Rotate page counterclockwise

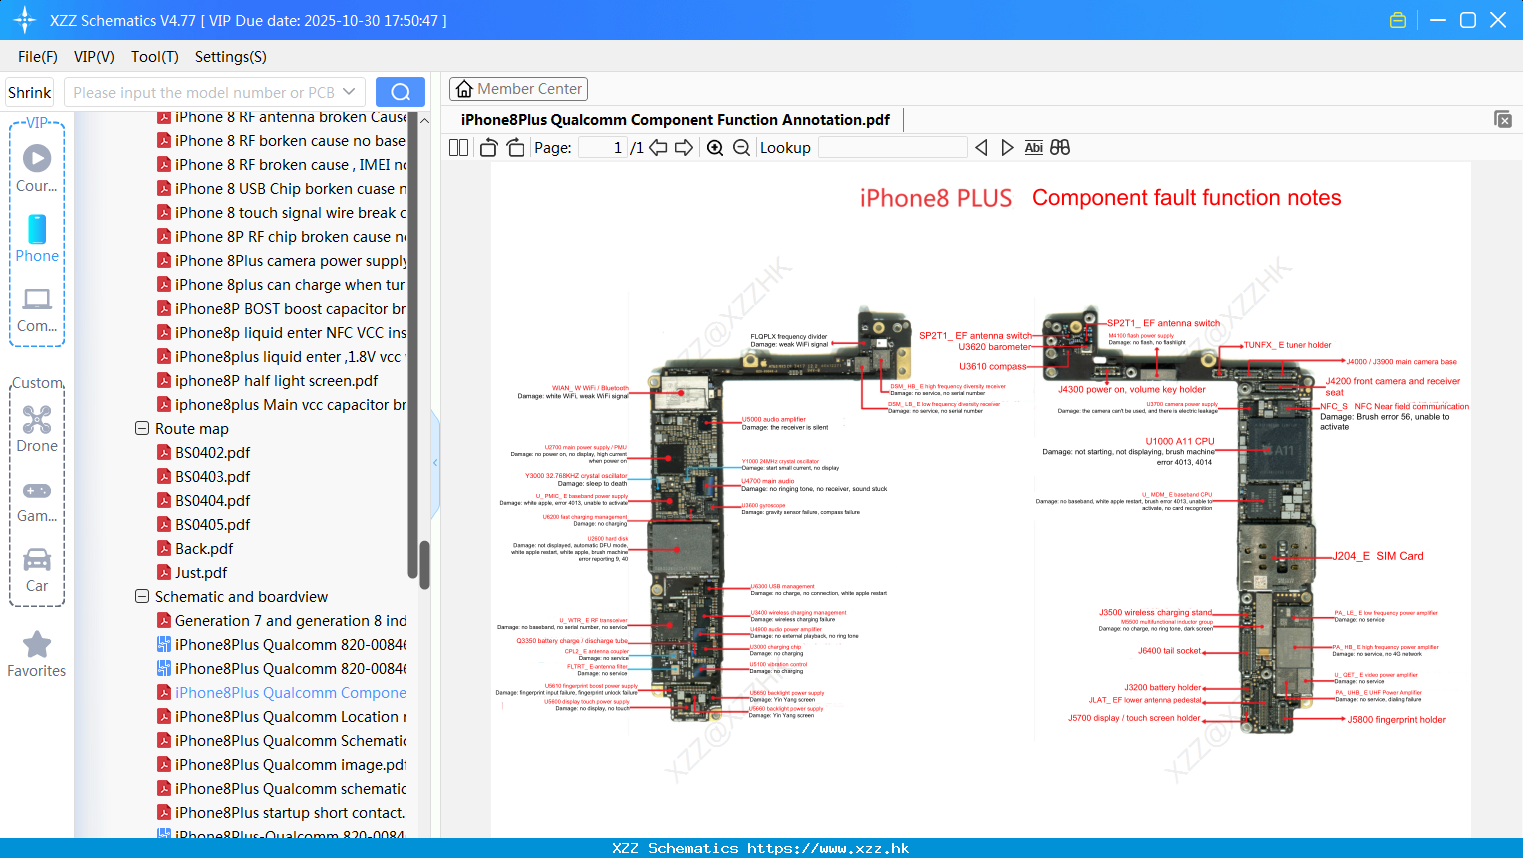click(x=488, y=148)
